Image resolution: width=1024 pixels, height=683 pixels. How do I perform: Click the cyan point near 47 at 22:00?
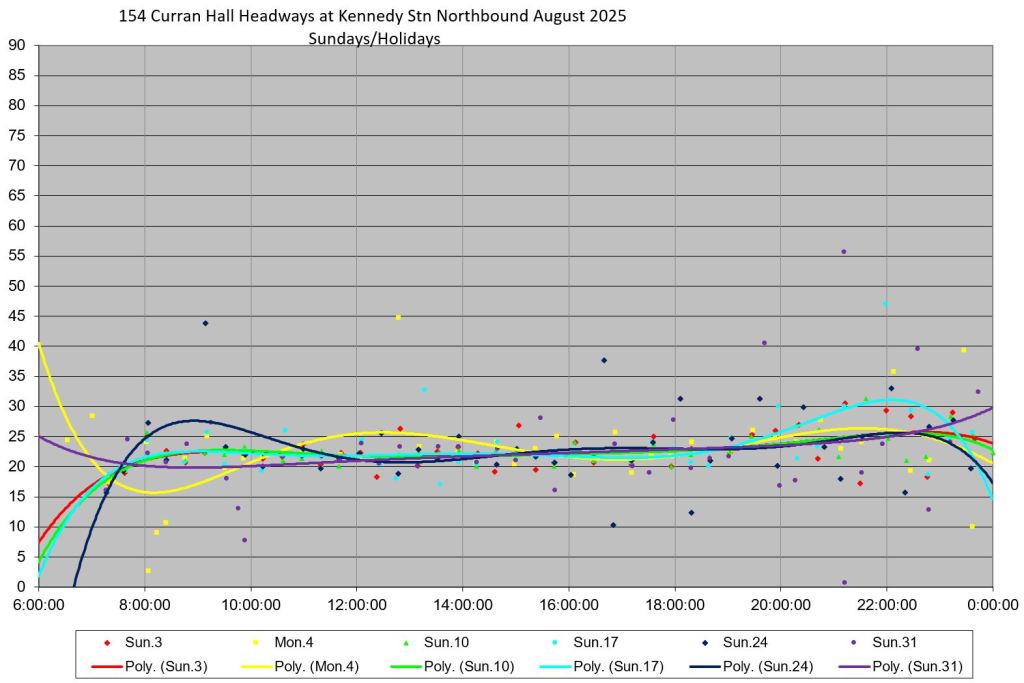885,303
